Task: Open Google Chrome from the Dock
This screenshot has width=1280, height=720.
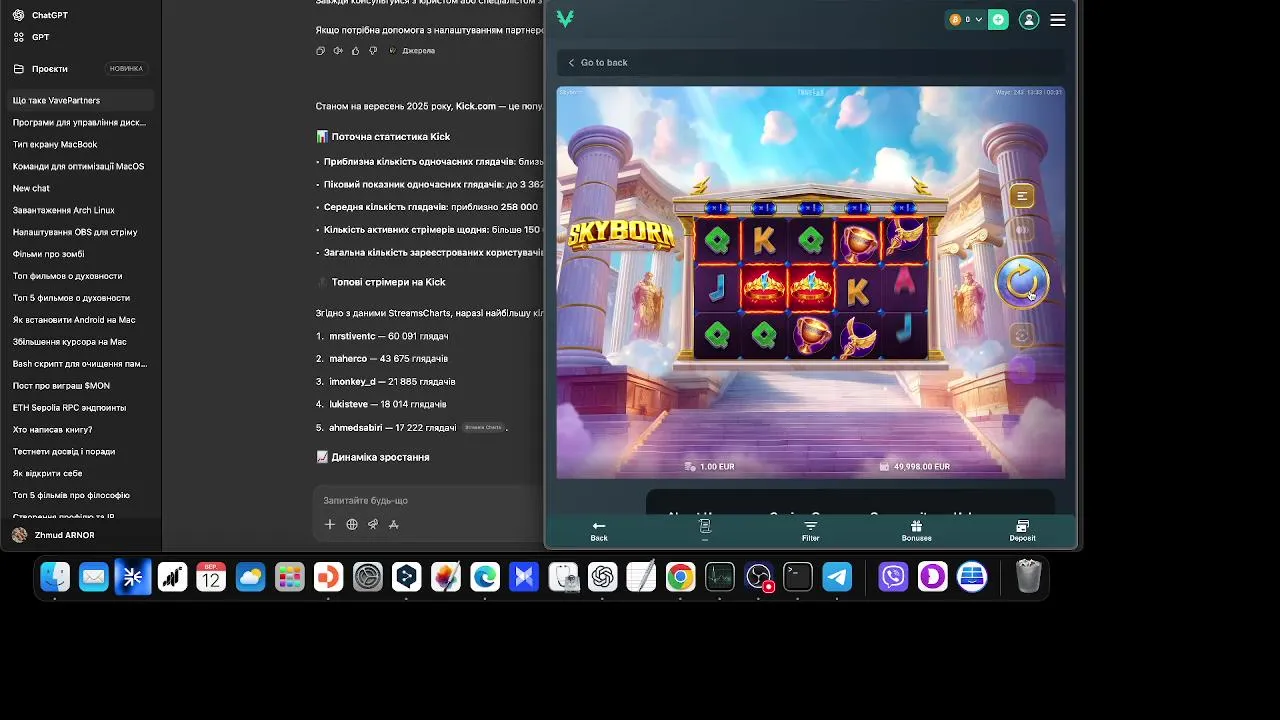Action: pyautogui.click(x=680, y=577)
